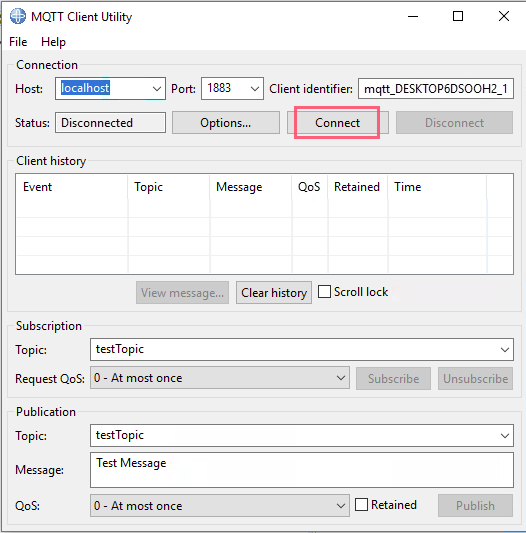This screenshot has height=533, width=526.
Task: Click the Status field showing Disconnected
Action: click(111, 123)
